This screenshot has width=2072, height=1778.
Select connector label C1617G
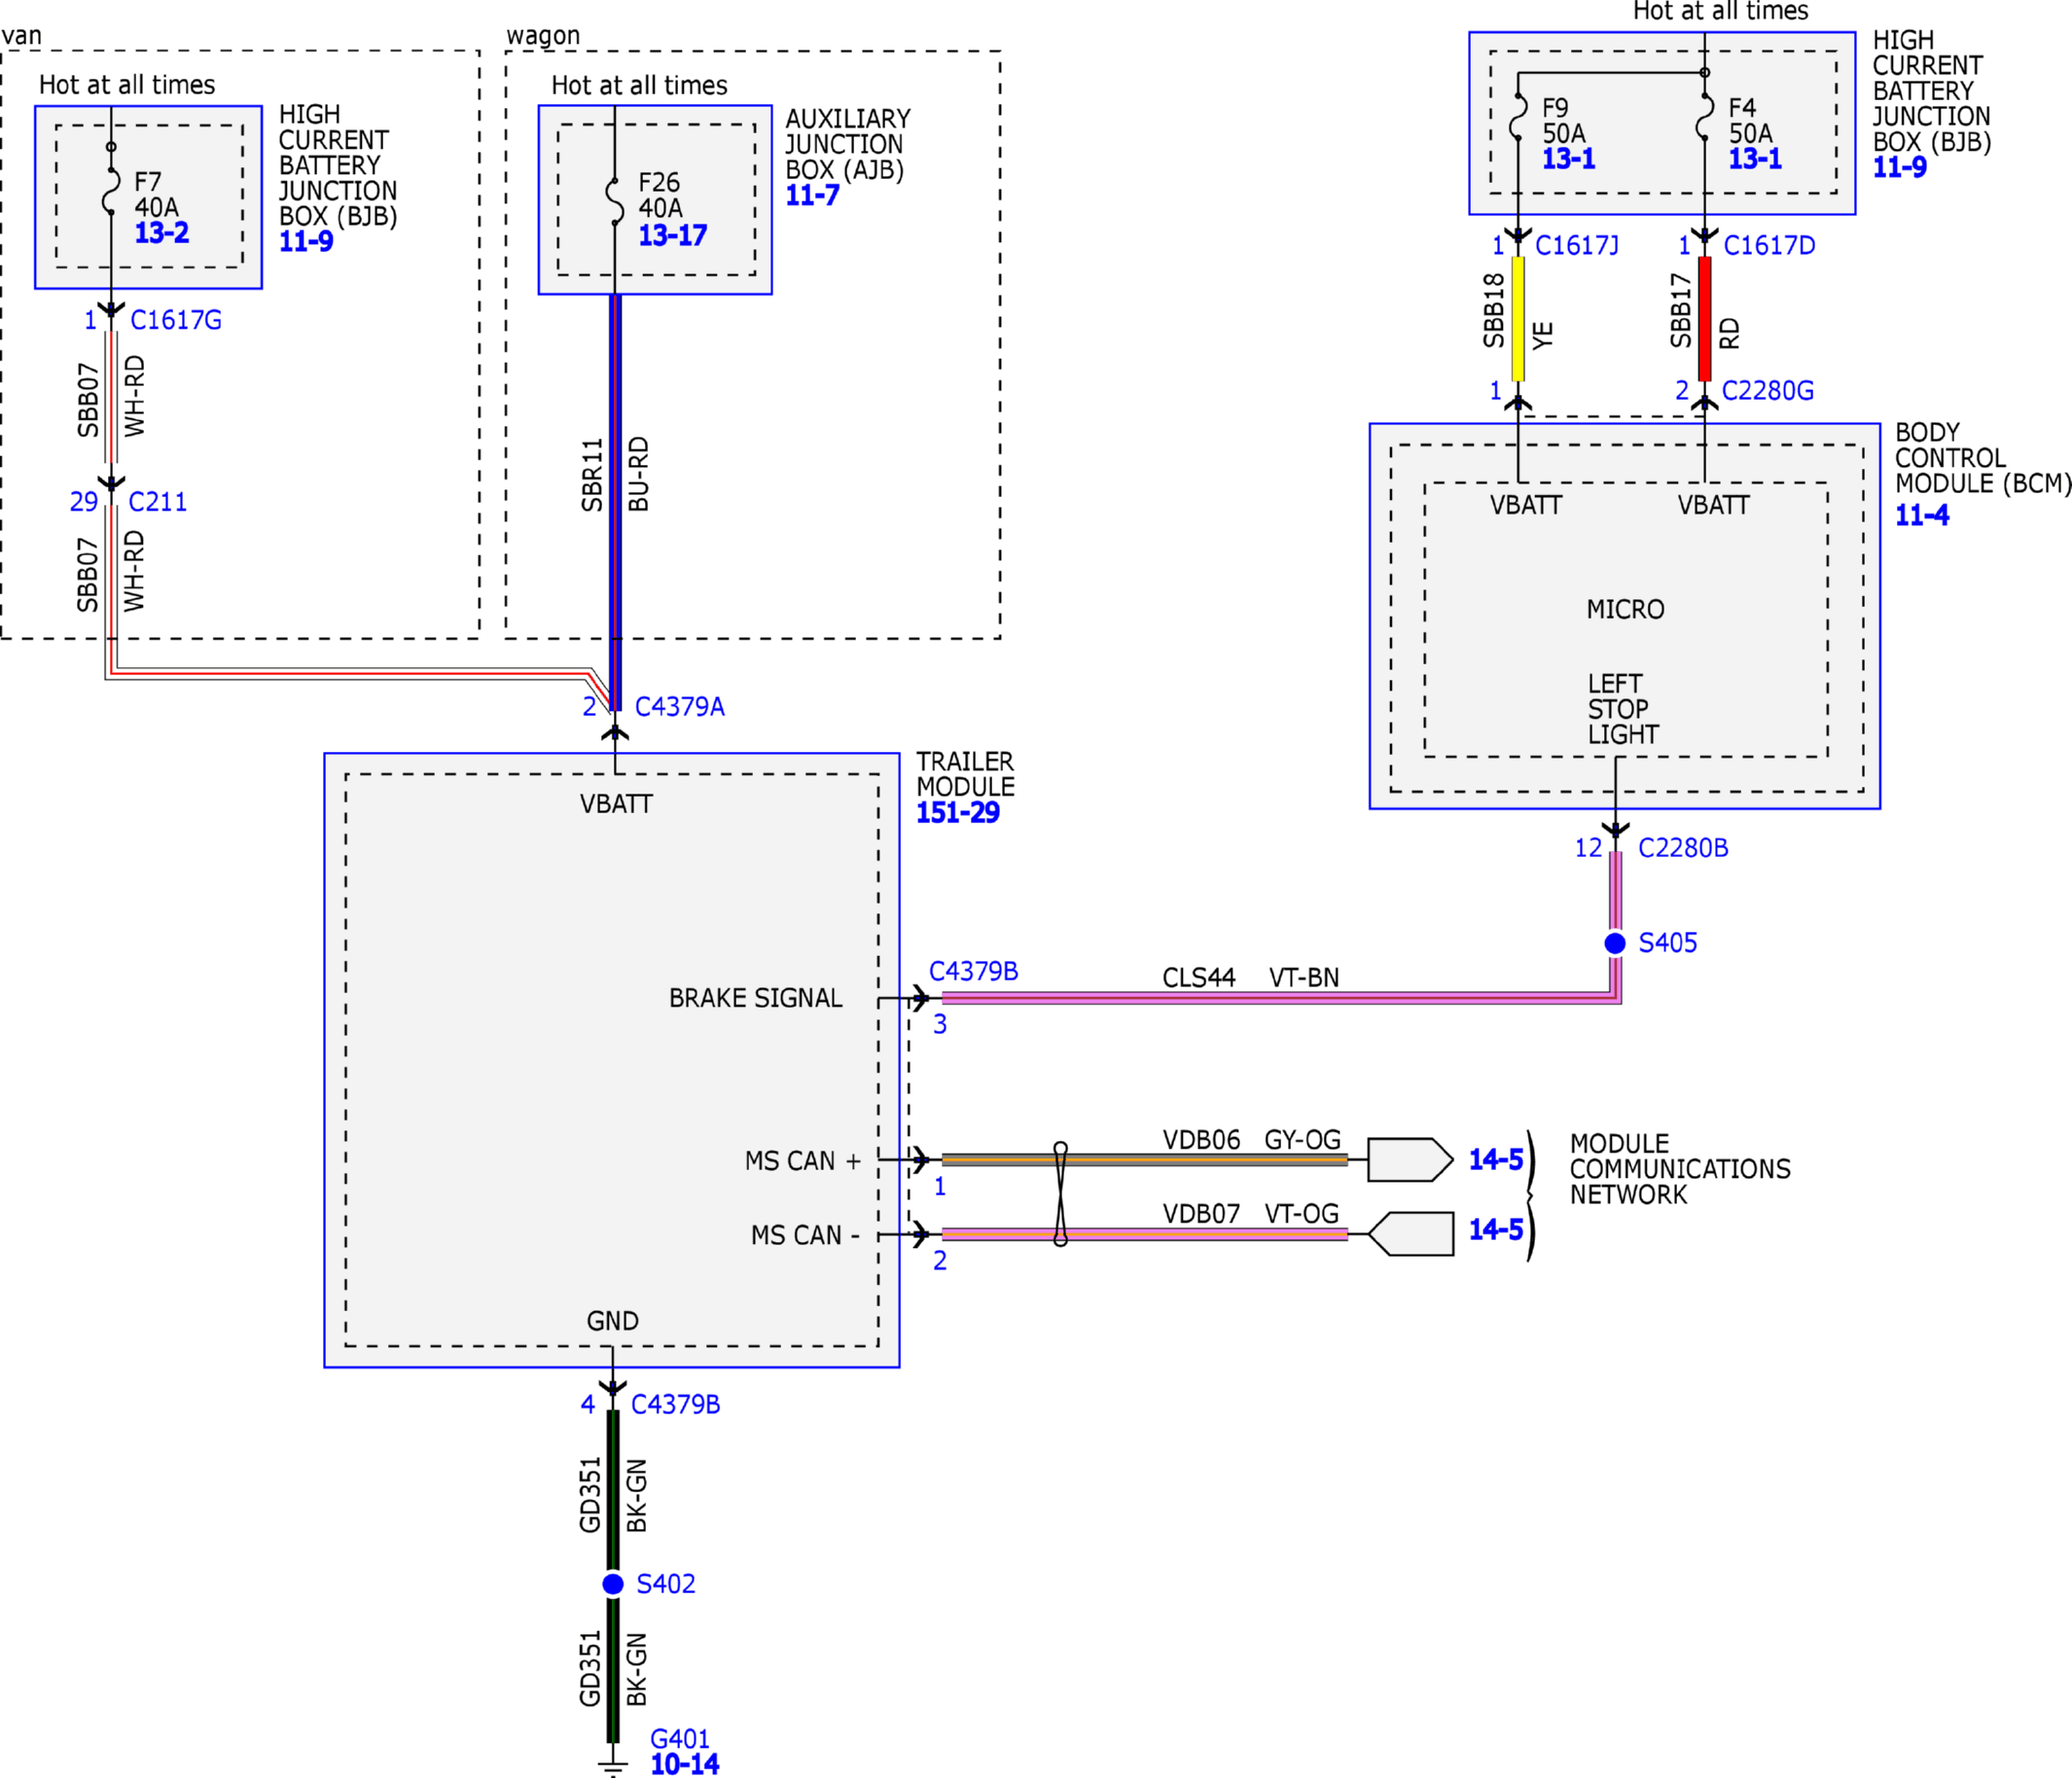176,320
